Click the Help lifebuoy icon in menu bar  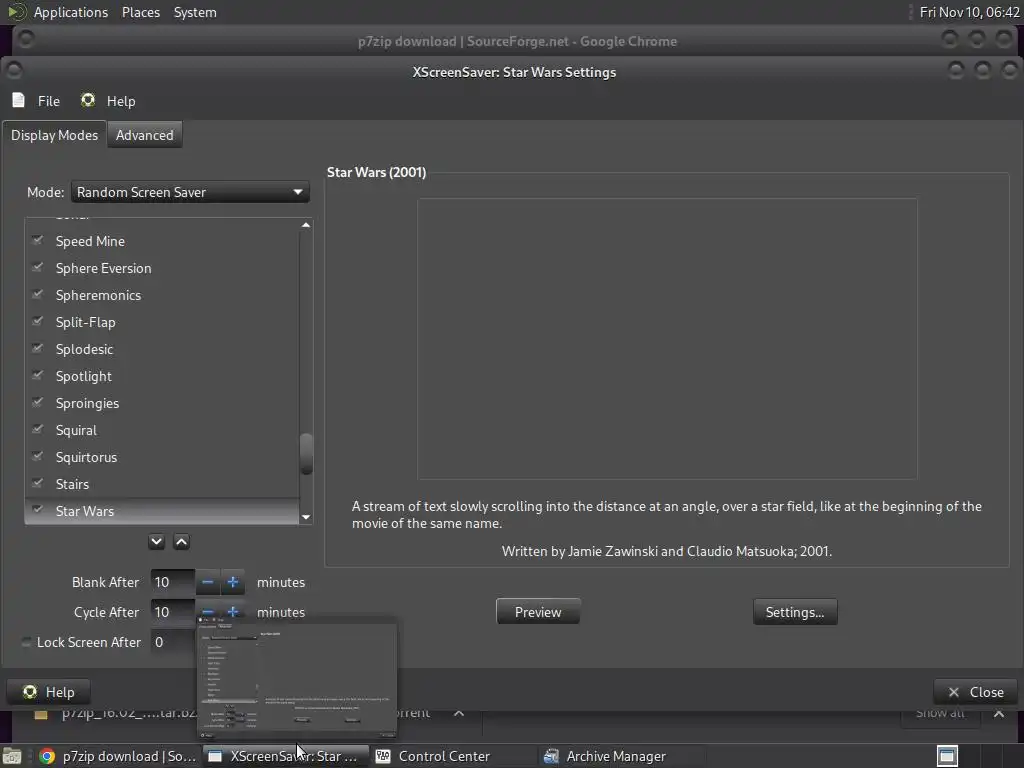[88, 100]
